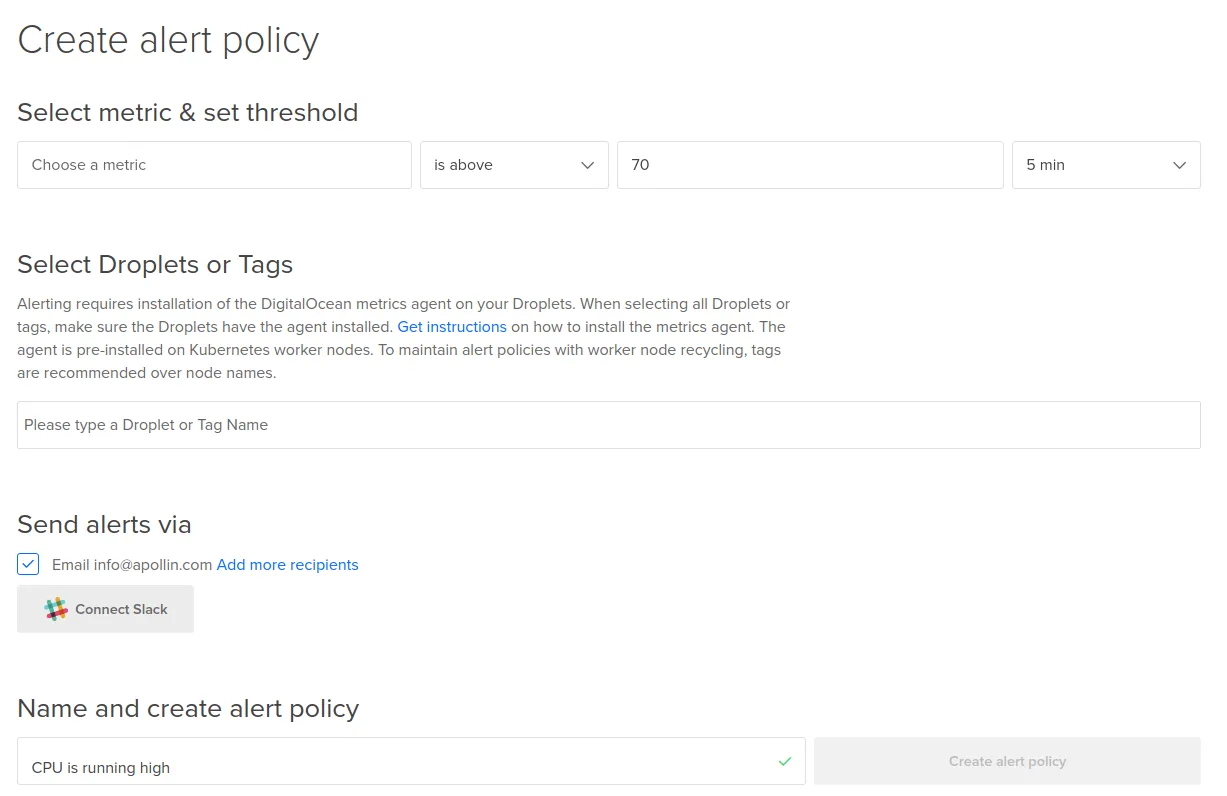Click the chevron on the 5 min dropdown
The height and width of the screenshot is (796, 1227).
(1180, 166)
